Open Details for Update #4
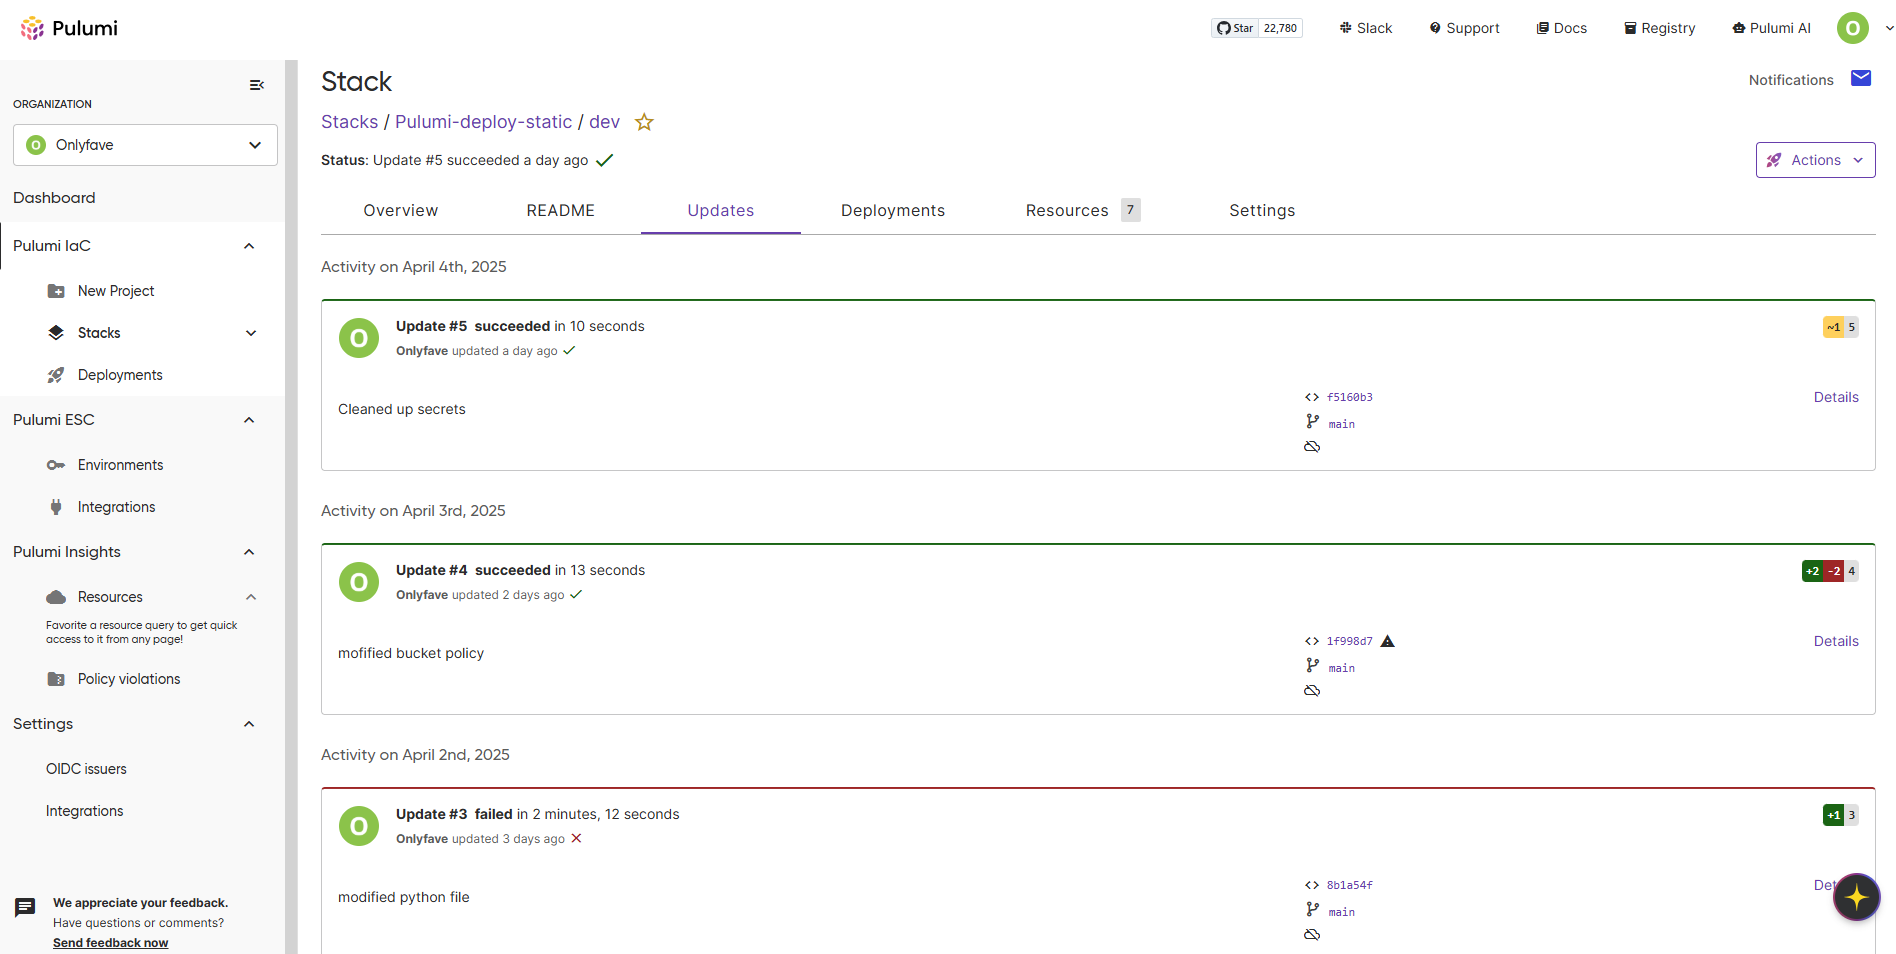Viewport: 1896px width, 954px height. pos(1836,641)
